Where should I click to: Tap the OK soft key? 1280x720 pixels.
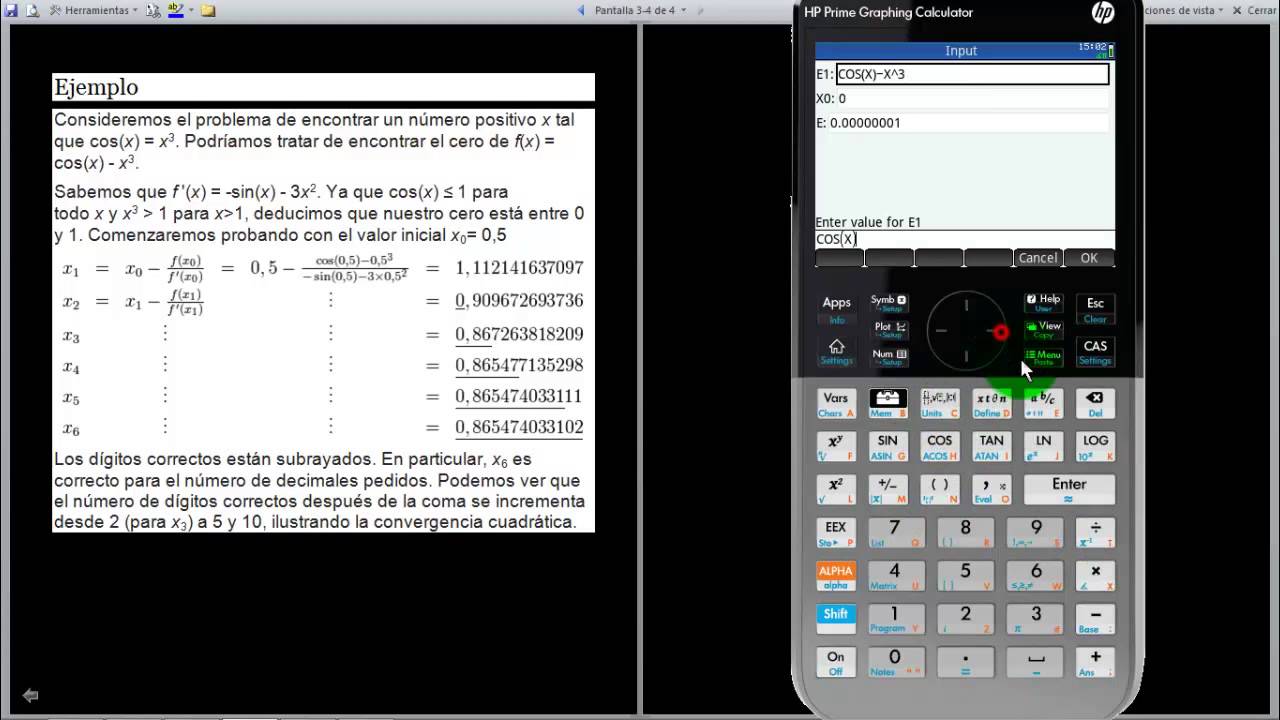tap(1089, 258)
